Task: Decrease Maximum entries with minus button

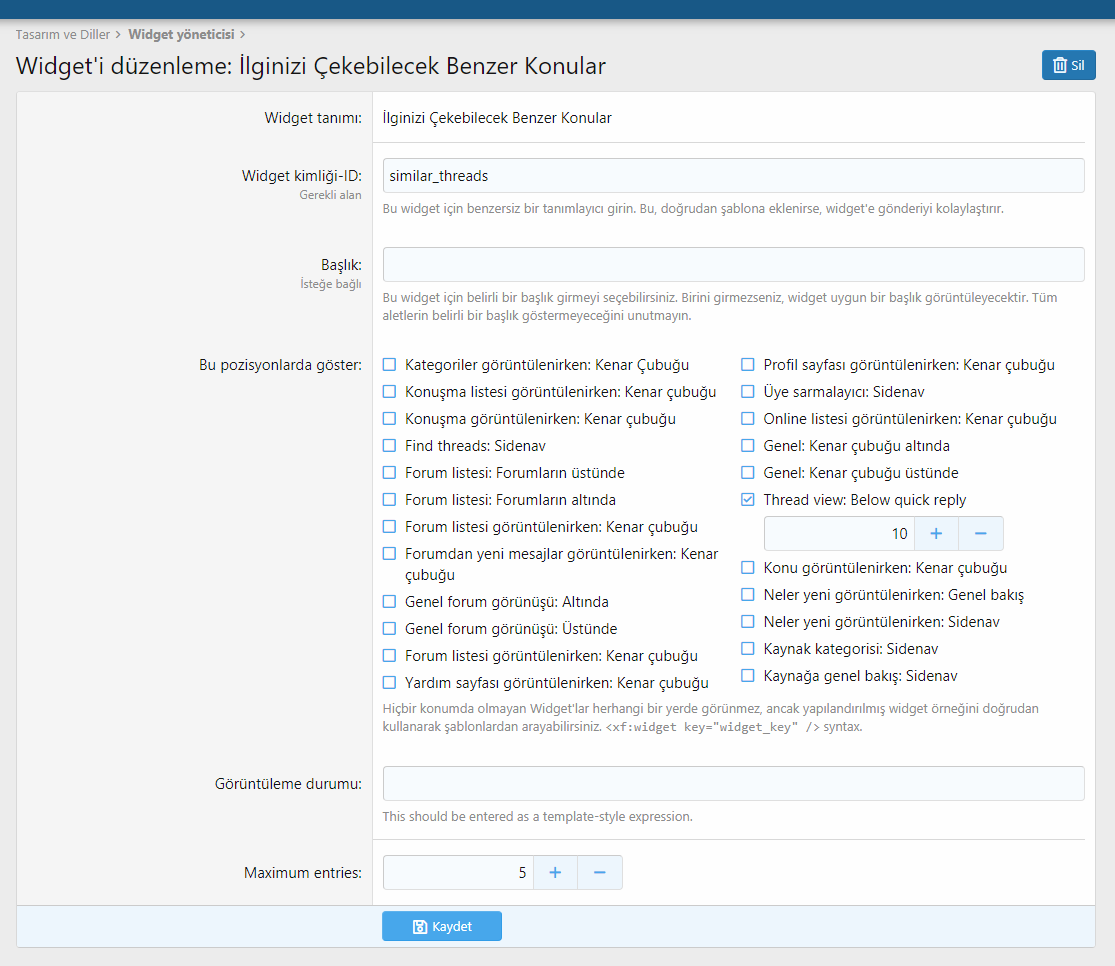Action: point(600,873)
